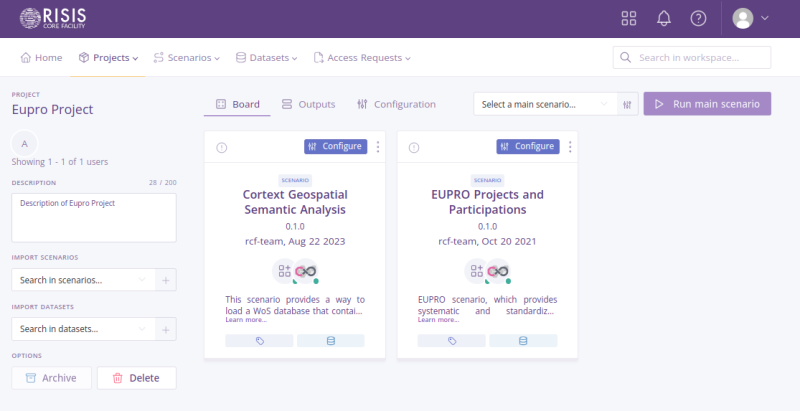Click the tag icon on Cortext card
Screen dimensions: 800x411
click(259, 341)
